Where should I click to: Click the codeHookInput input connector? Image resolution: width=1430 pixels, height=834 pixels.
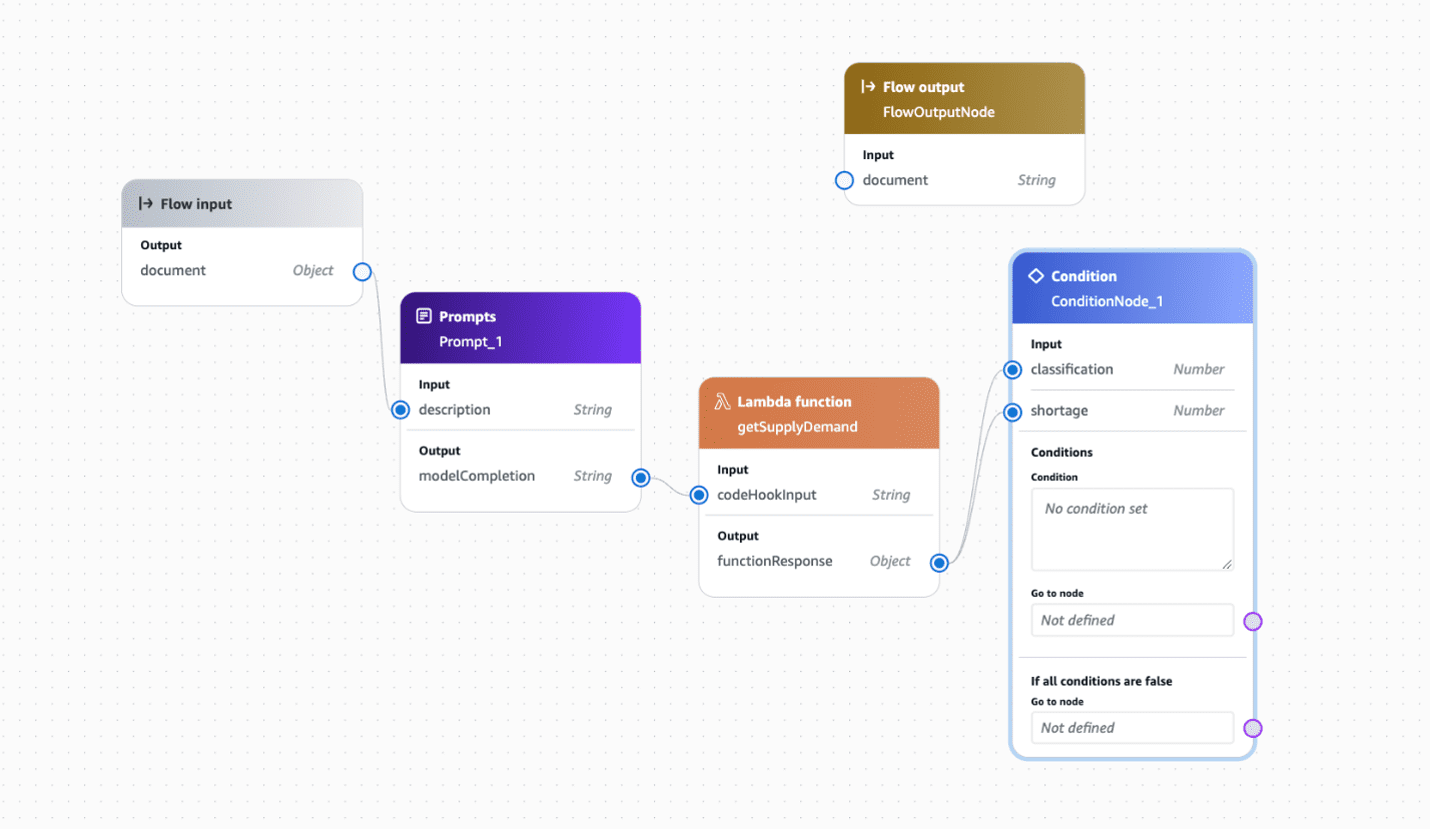[699, 495]
